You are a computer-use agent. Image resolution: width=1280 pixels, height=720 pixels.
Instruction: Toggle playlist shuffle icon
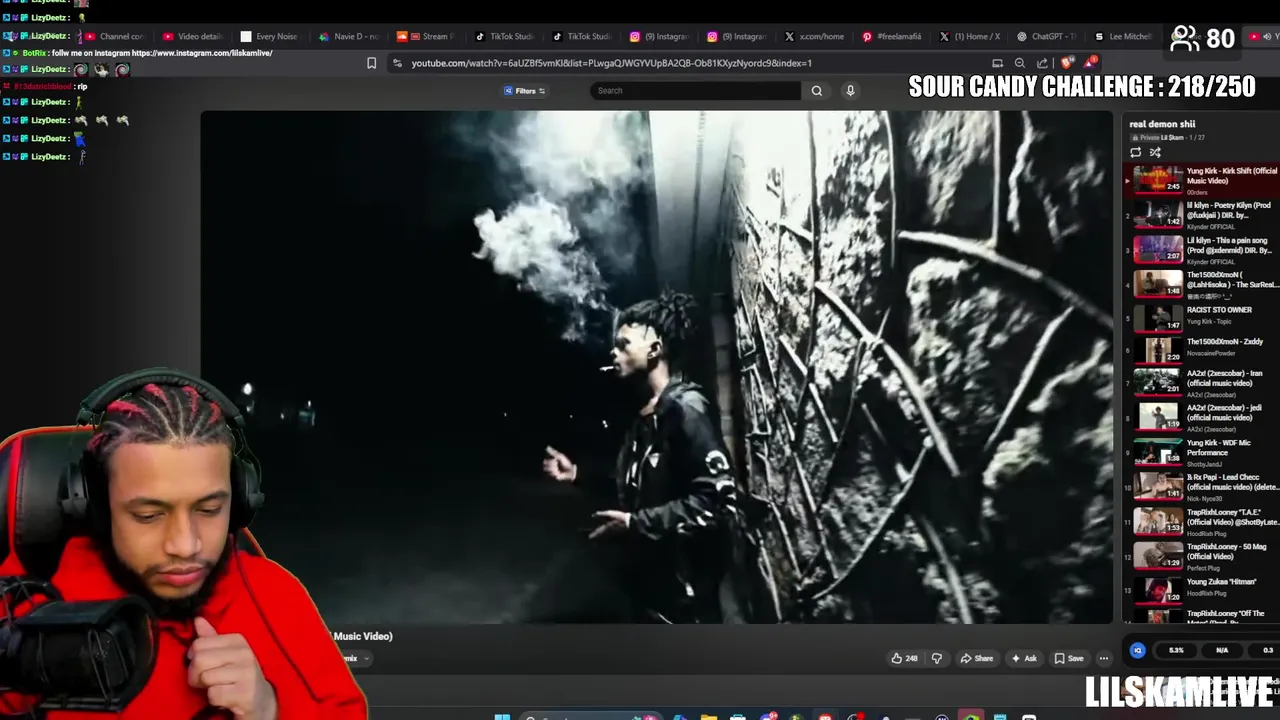pos(1155,153)
